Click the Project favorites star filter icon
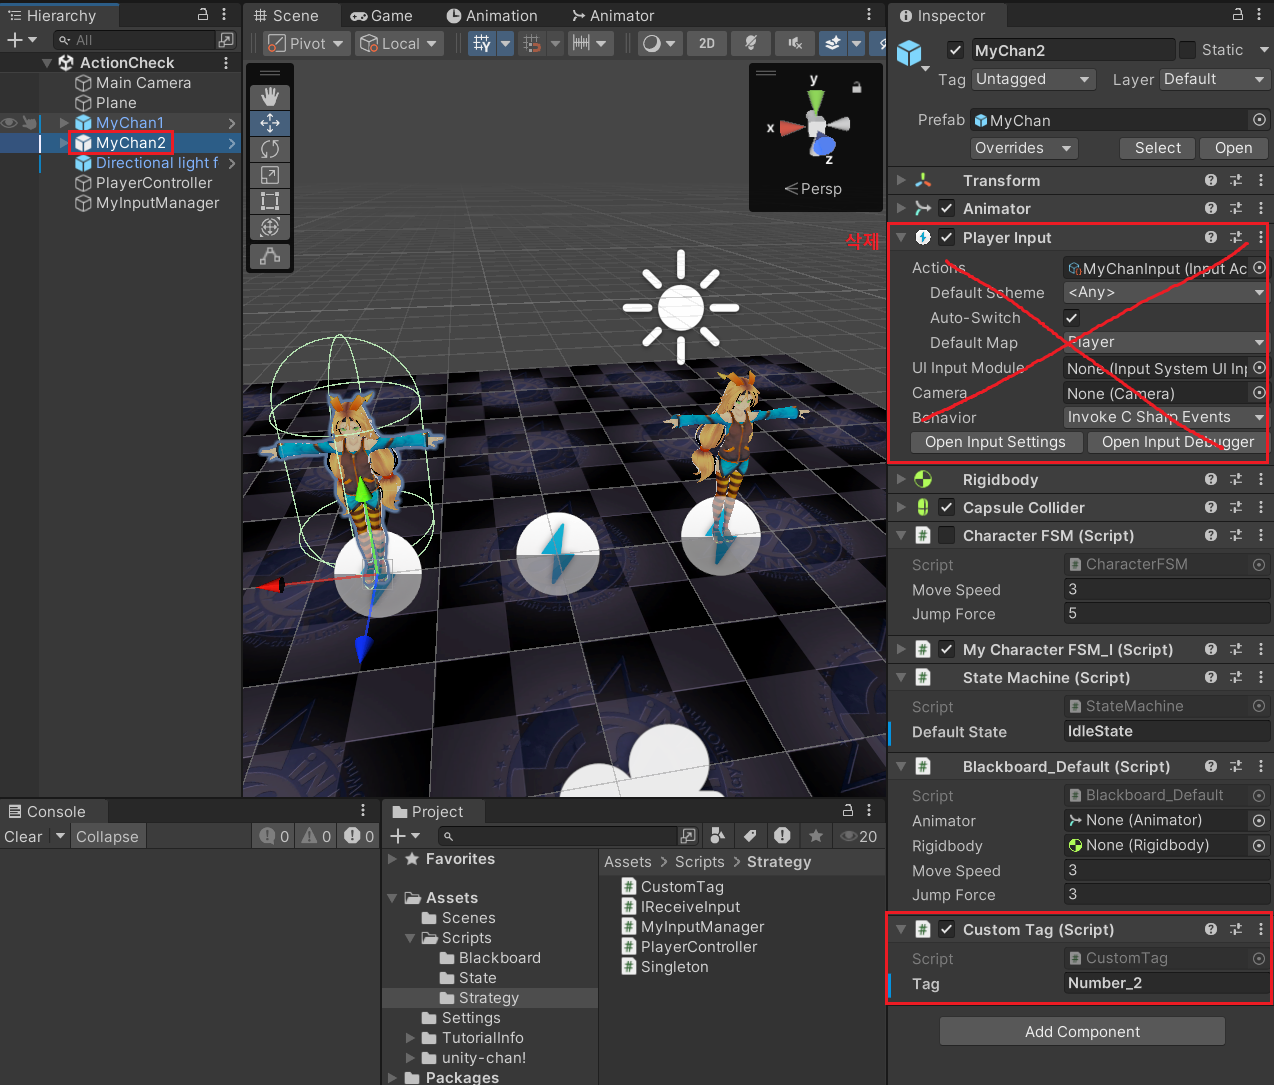Screen dimensions: 1274x1085 [816, 836]
